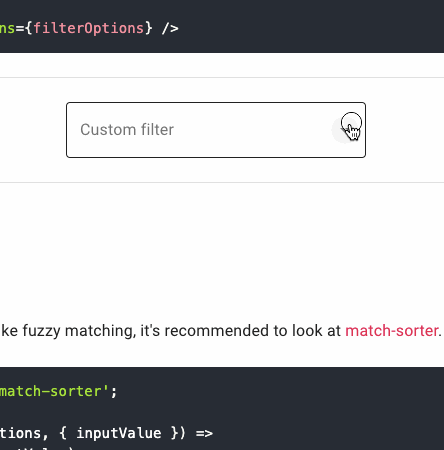Click the word "it's" in the paragraph
The height and width of the screenshot is (450, 444).
(150, 331)
